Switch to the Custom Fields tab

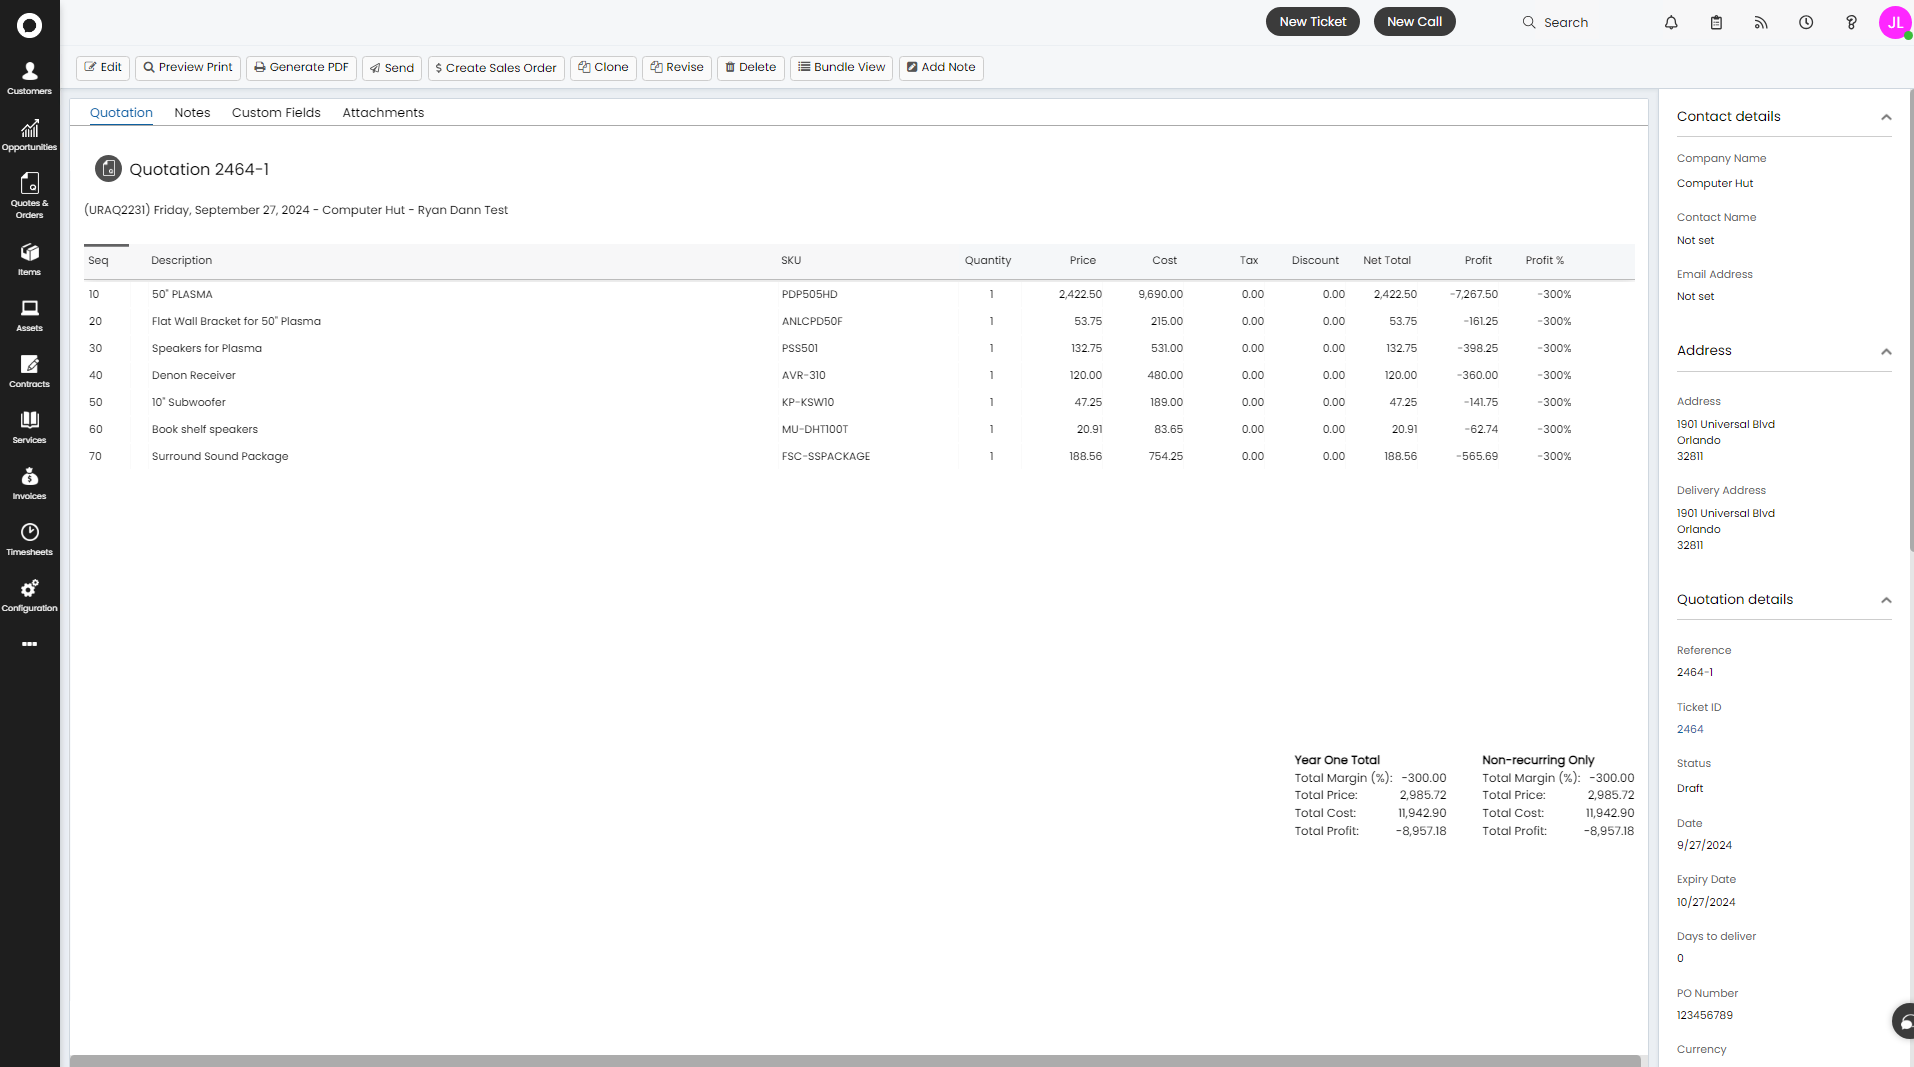point(276,113)
